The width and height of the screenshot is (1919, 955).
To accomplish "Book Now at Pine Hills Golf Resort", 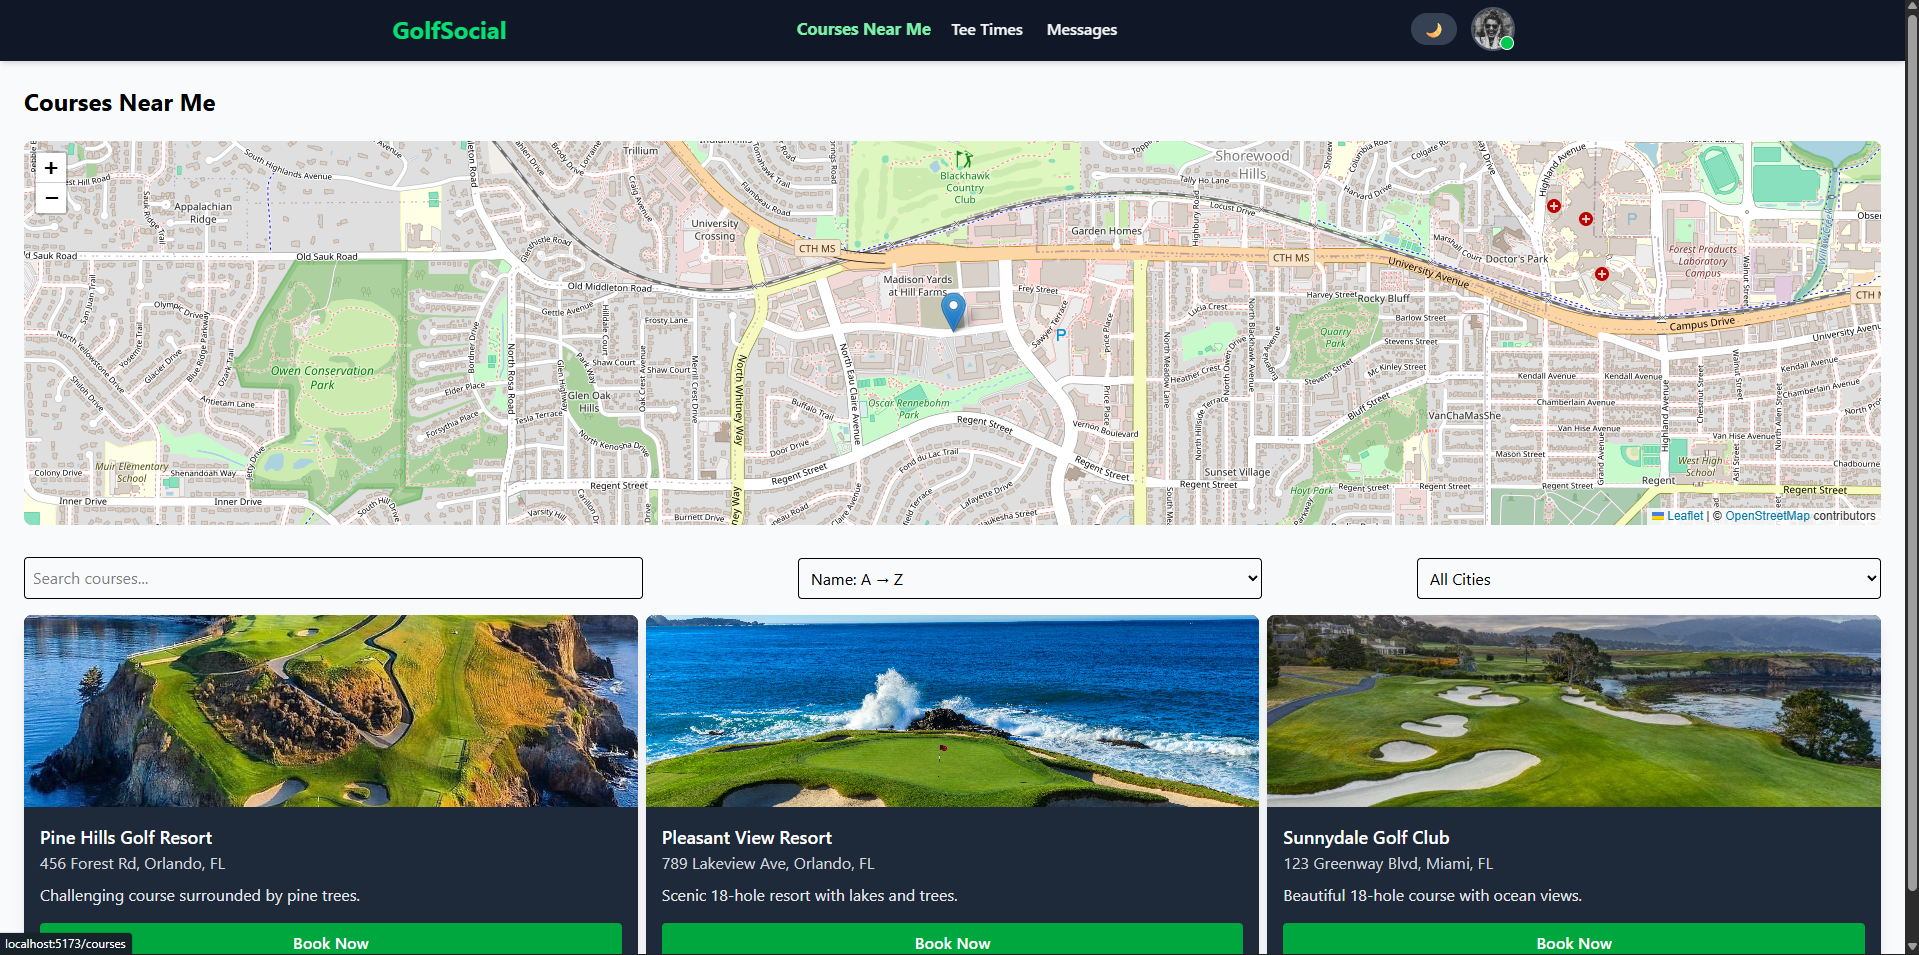I will point(330,942).
